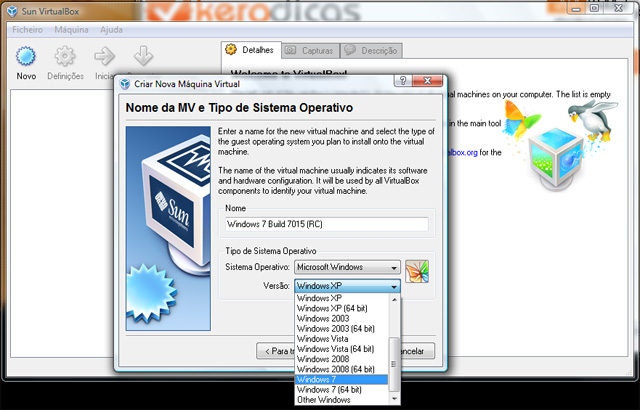This screenshot has height=410, width=640.
Task: Switch to the Descrição tab
Action: coord(371,51)
